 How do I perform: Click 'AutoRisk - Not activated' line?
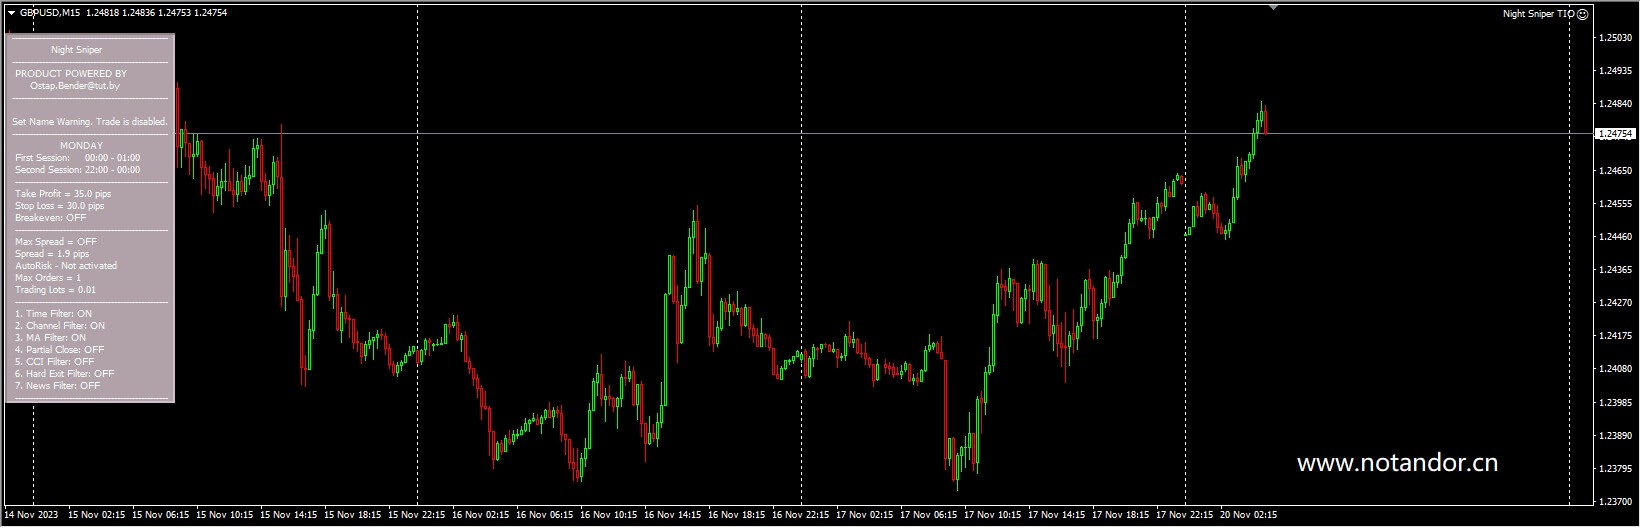[66, 266]
